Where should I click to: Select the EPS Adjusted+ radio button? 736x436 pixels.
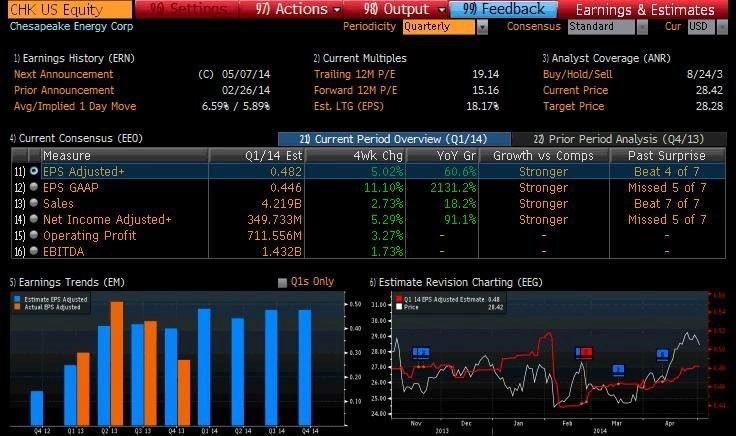(x=33, y=171)
